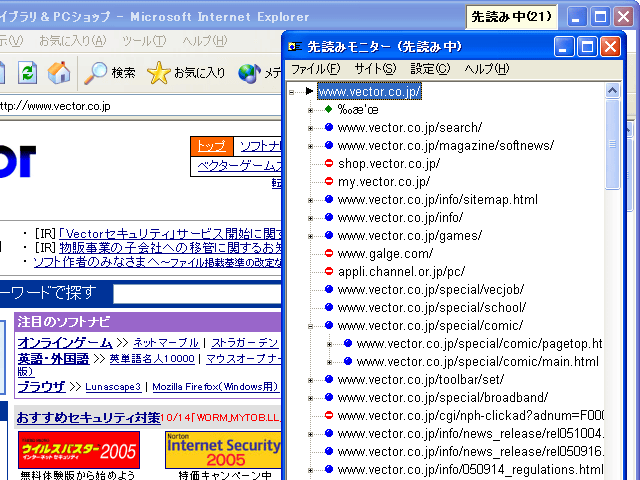Viewport: 640px width, 480px height.
Task: Open ツール(T) menu in Internet Explorer
Action: pos(144,41)
